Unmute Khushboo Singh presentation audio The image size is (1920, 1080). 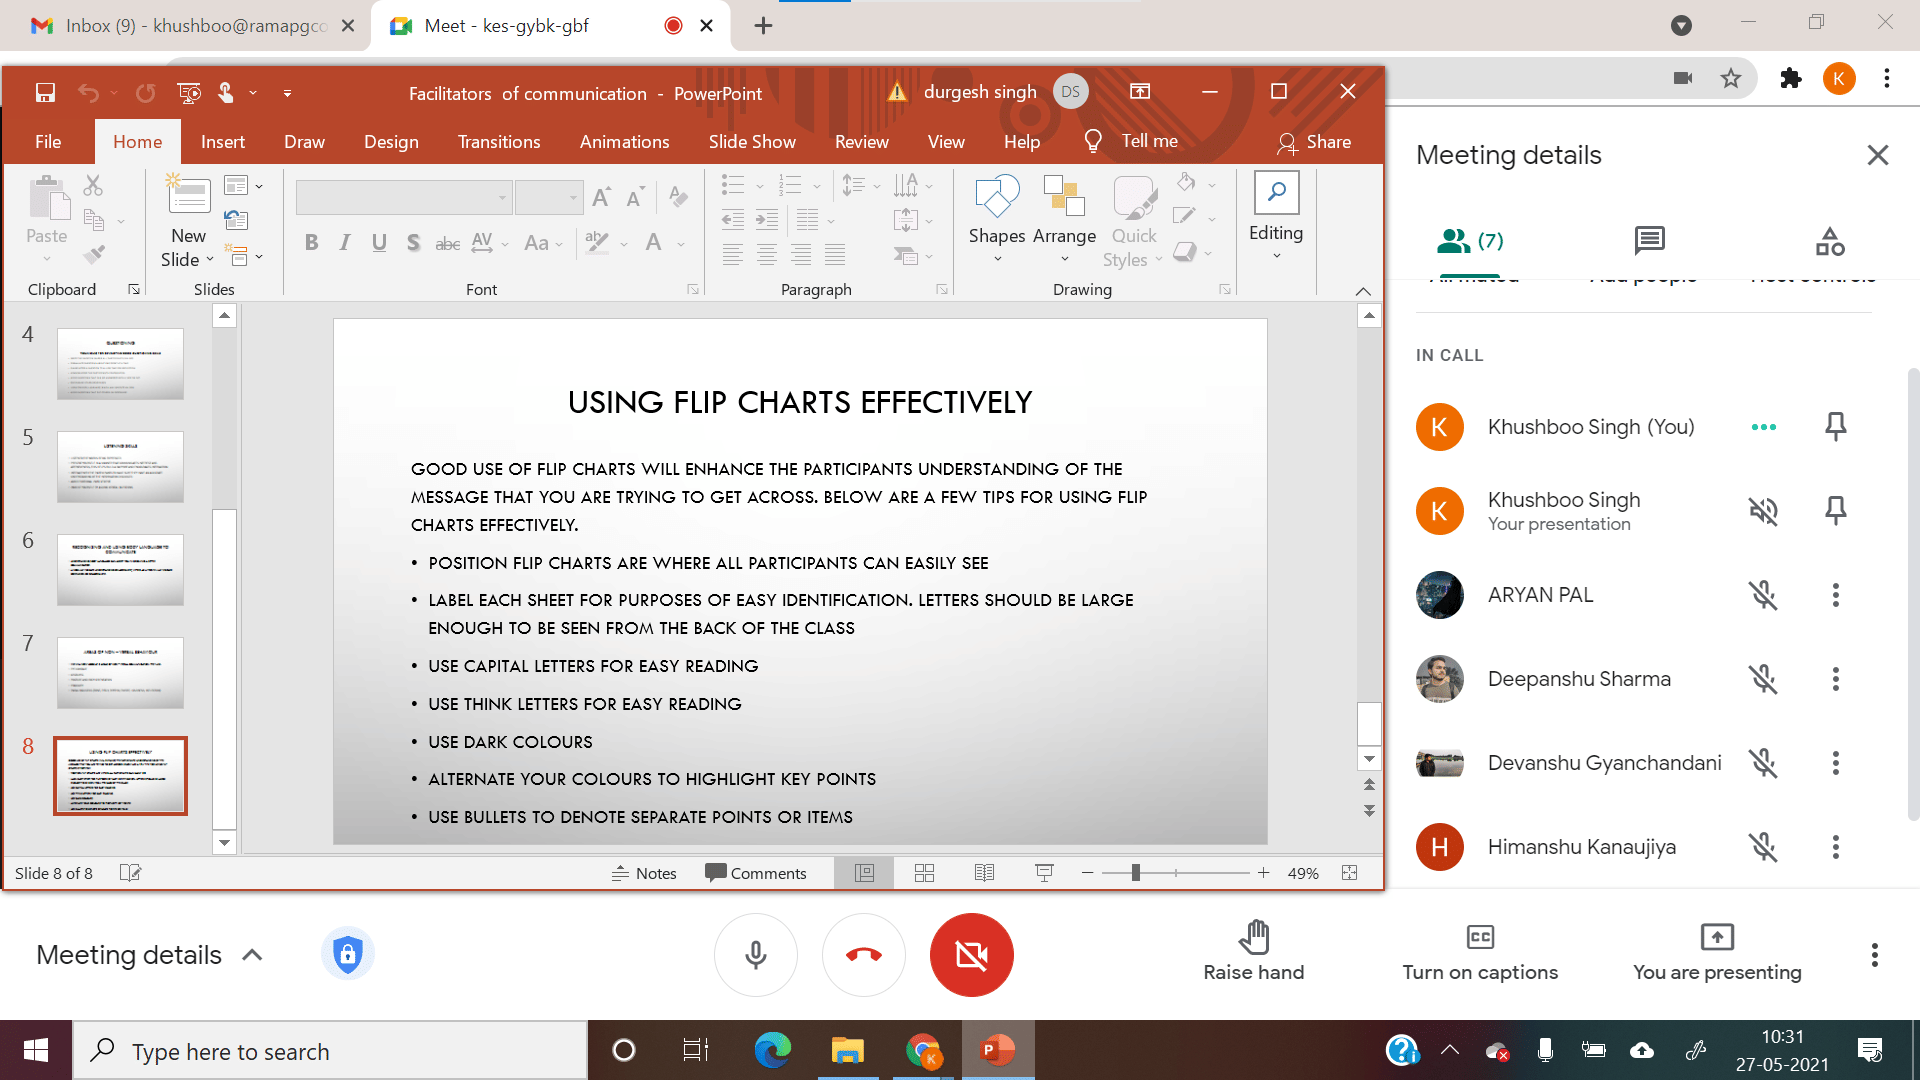pos(1763,511)
